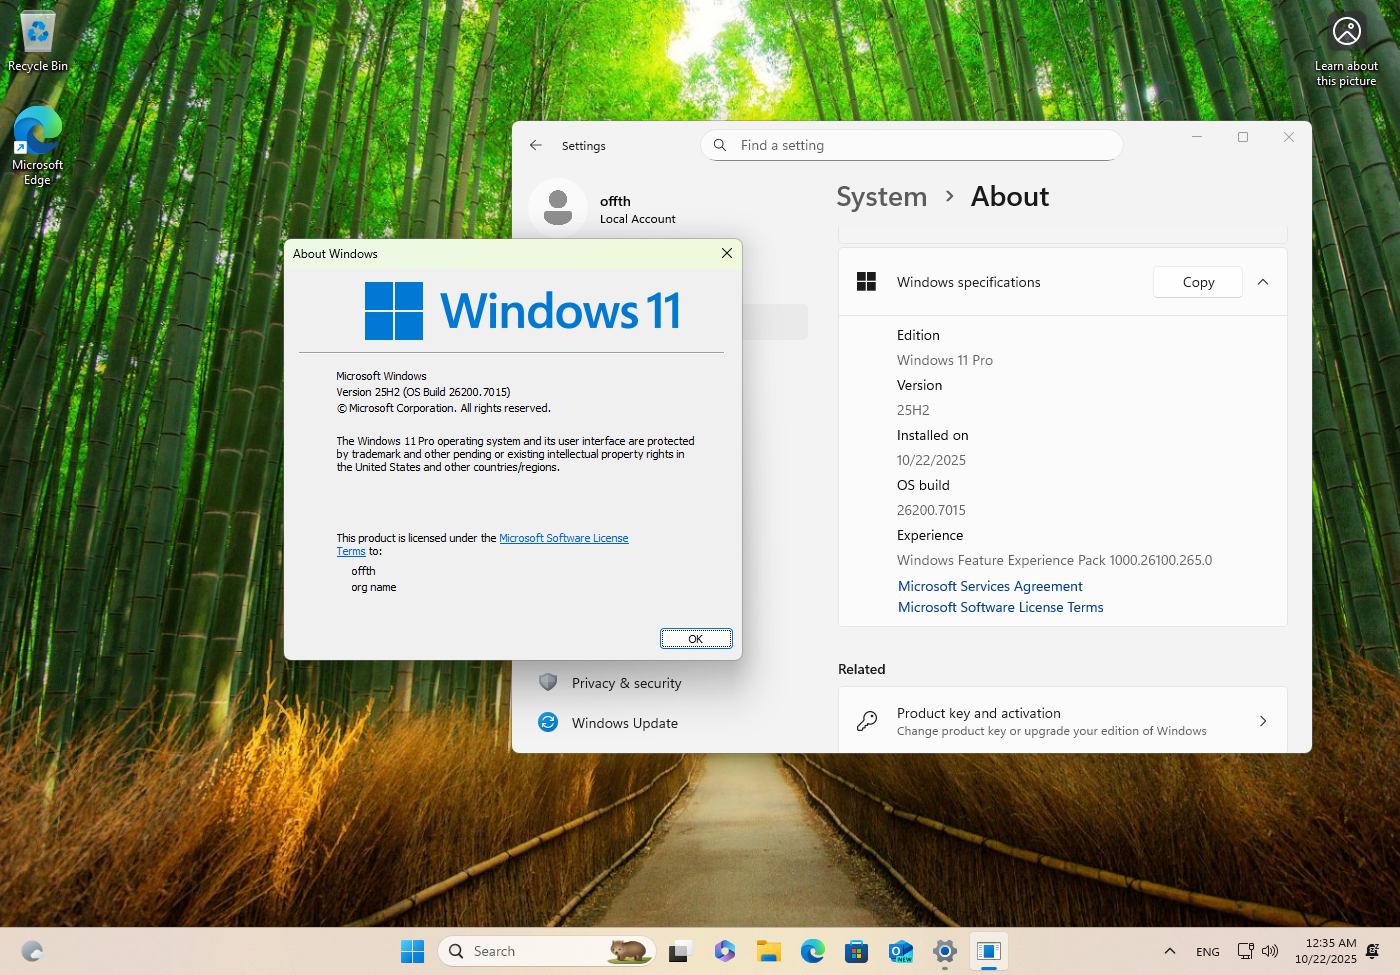Image resolution: width=1400 pixels, height=975 pixels.
Task: Open File Explorer from the taskbar
Action: (x=768, y=951)
